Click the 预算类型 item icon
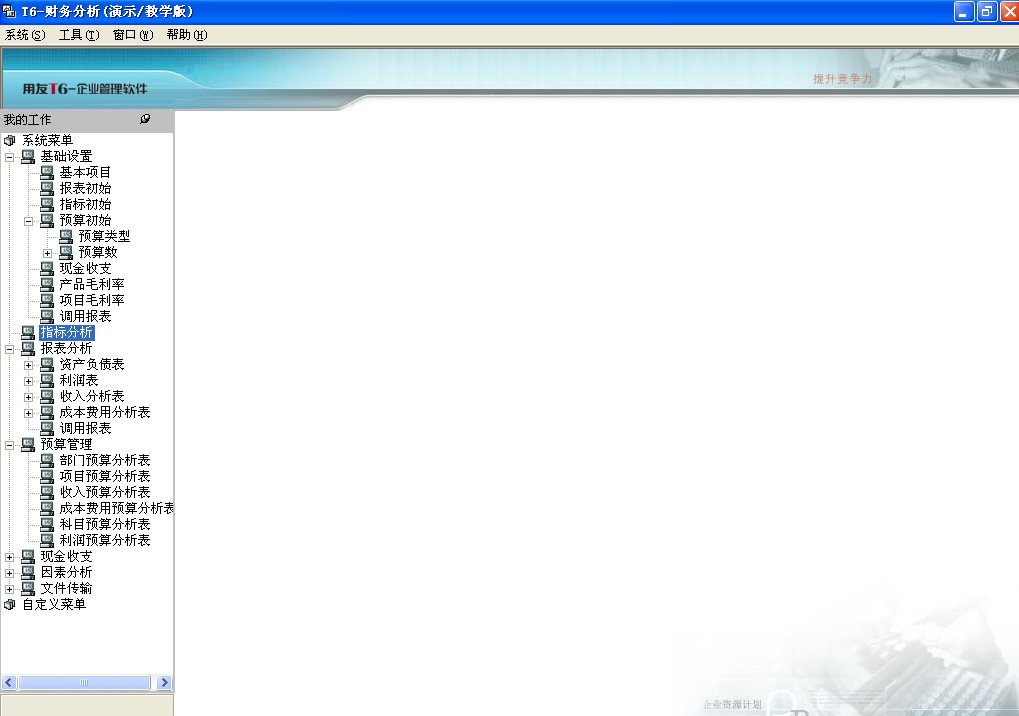Screen dimensions: 1019x716 click(x=66, y=237)
